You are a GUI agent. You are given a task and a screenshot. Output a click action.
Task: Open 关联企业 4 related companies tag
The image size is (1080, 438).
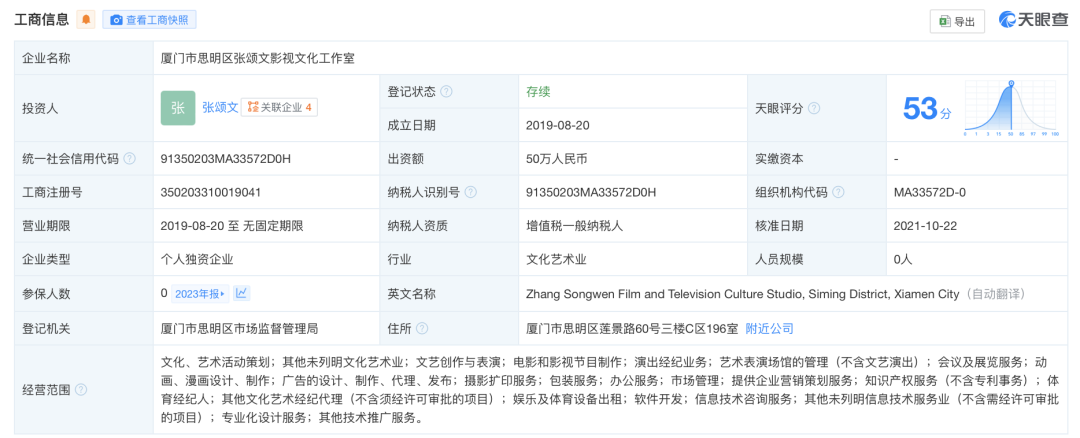coord(280,107)
